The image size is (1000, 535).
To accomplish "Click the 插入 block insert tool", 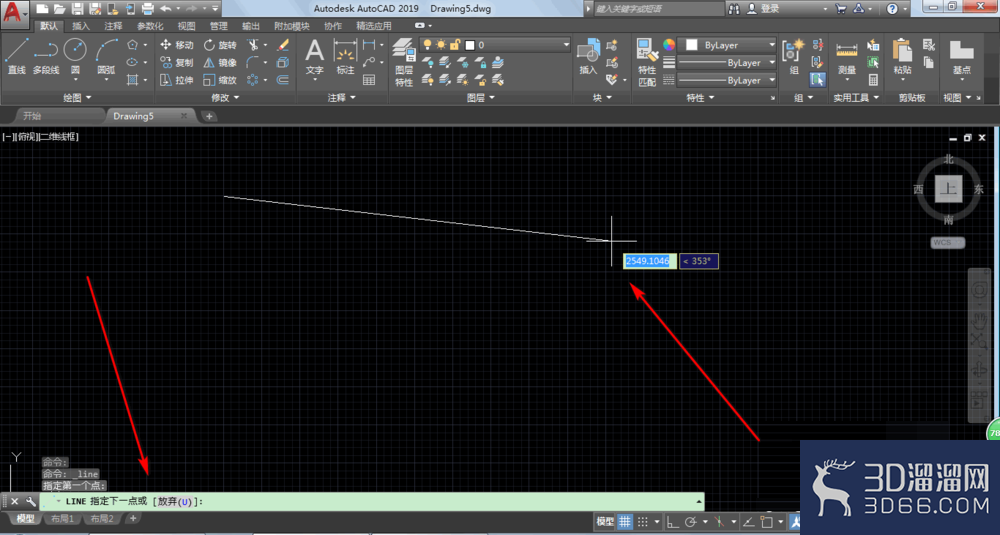I will tap(588, 57).
